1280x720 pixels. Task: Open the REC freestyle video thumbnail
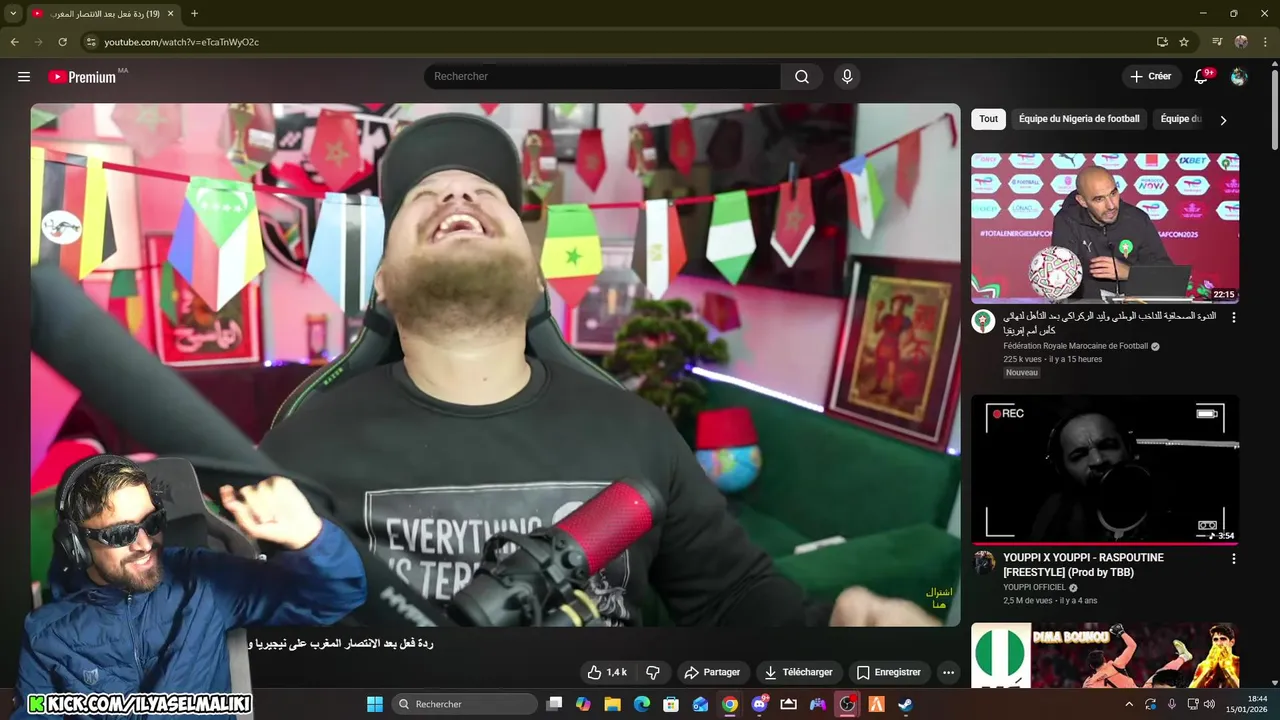click(1105, 470)
